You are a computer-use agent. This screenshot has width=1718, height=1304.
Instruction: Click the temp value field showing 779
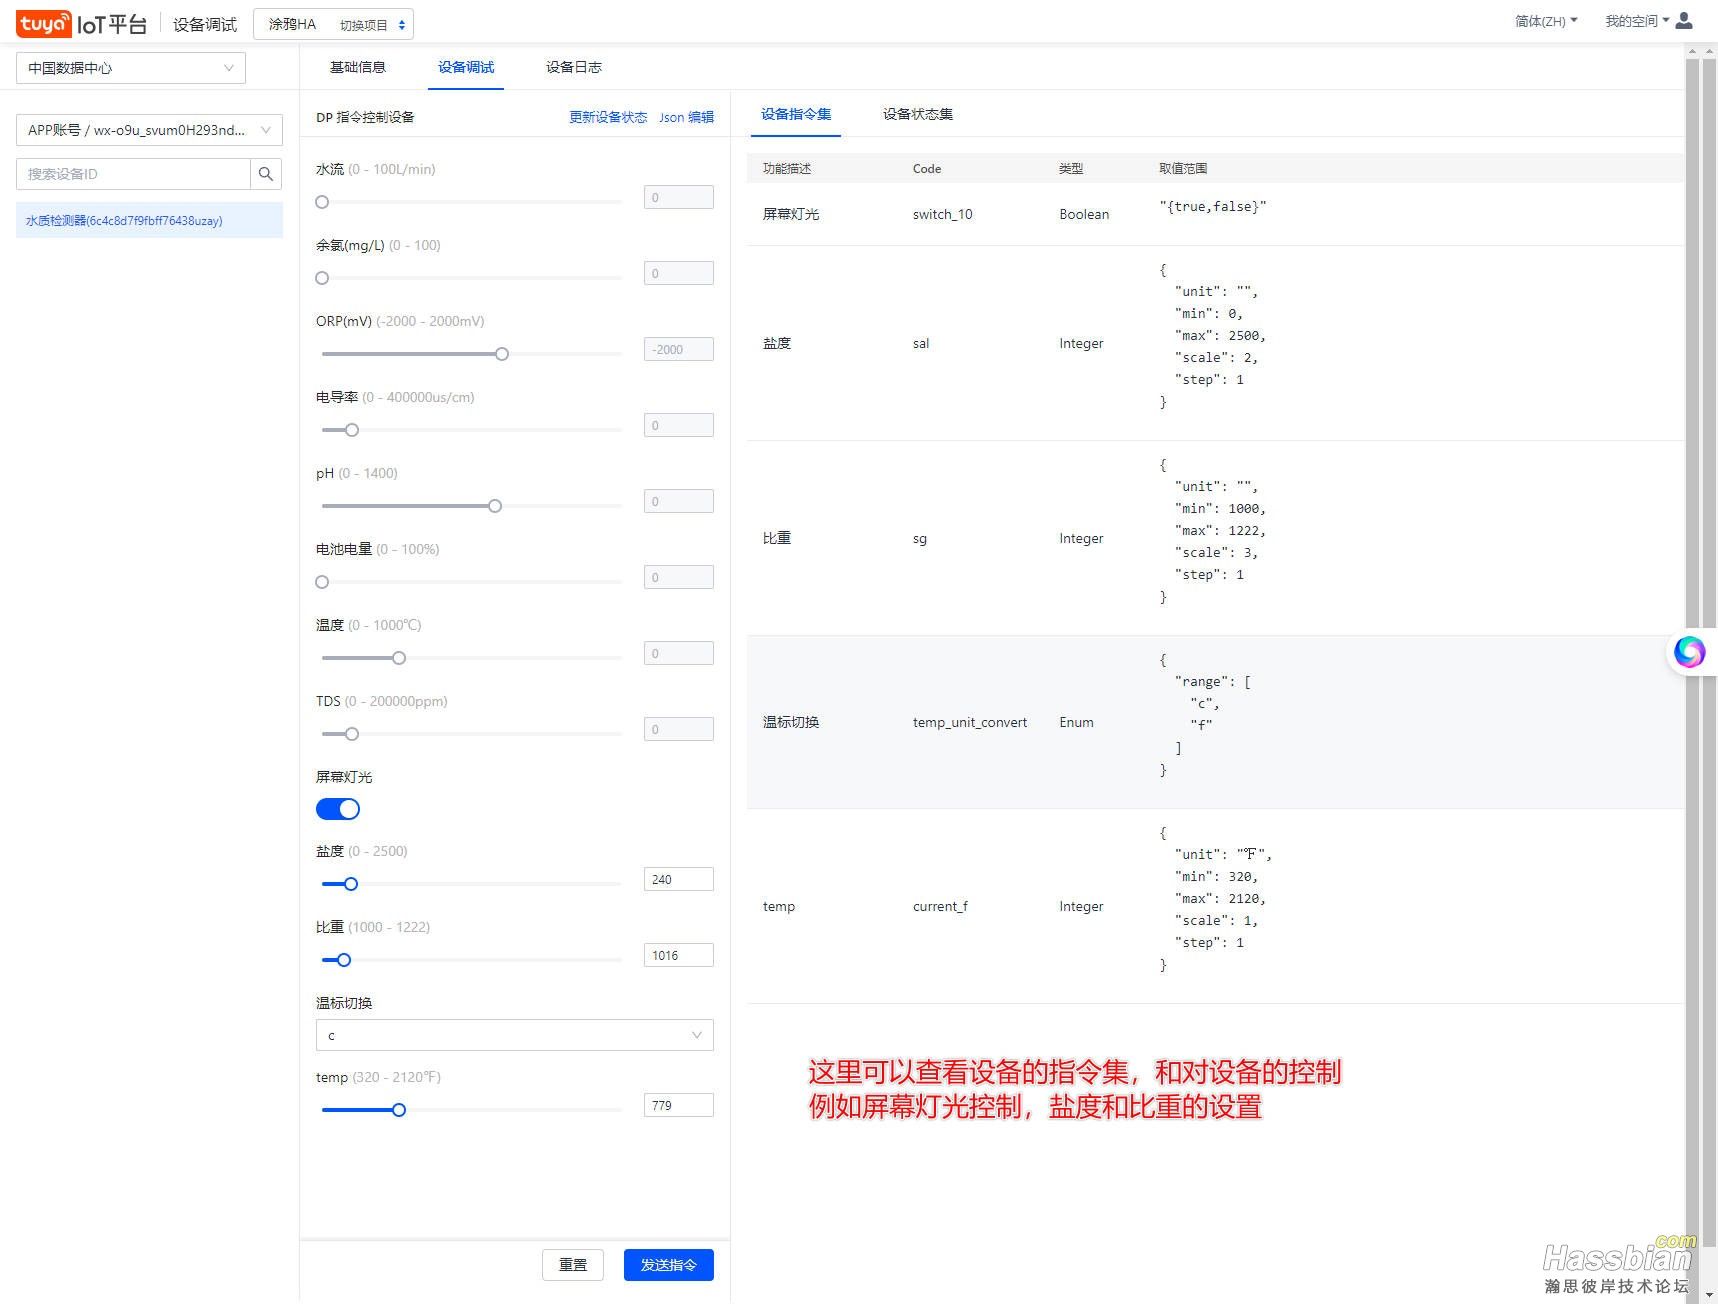[679, 1105]
